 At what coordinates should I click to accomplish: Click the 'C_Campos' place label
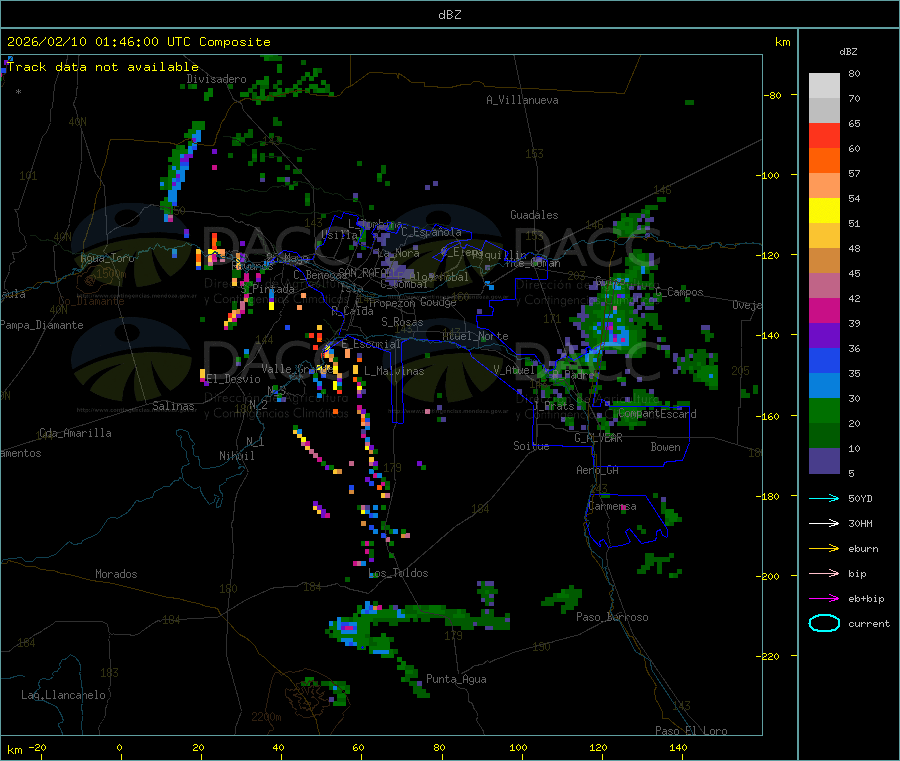(x=680, y=292)
